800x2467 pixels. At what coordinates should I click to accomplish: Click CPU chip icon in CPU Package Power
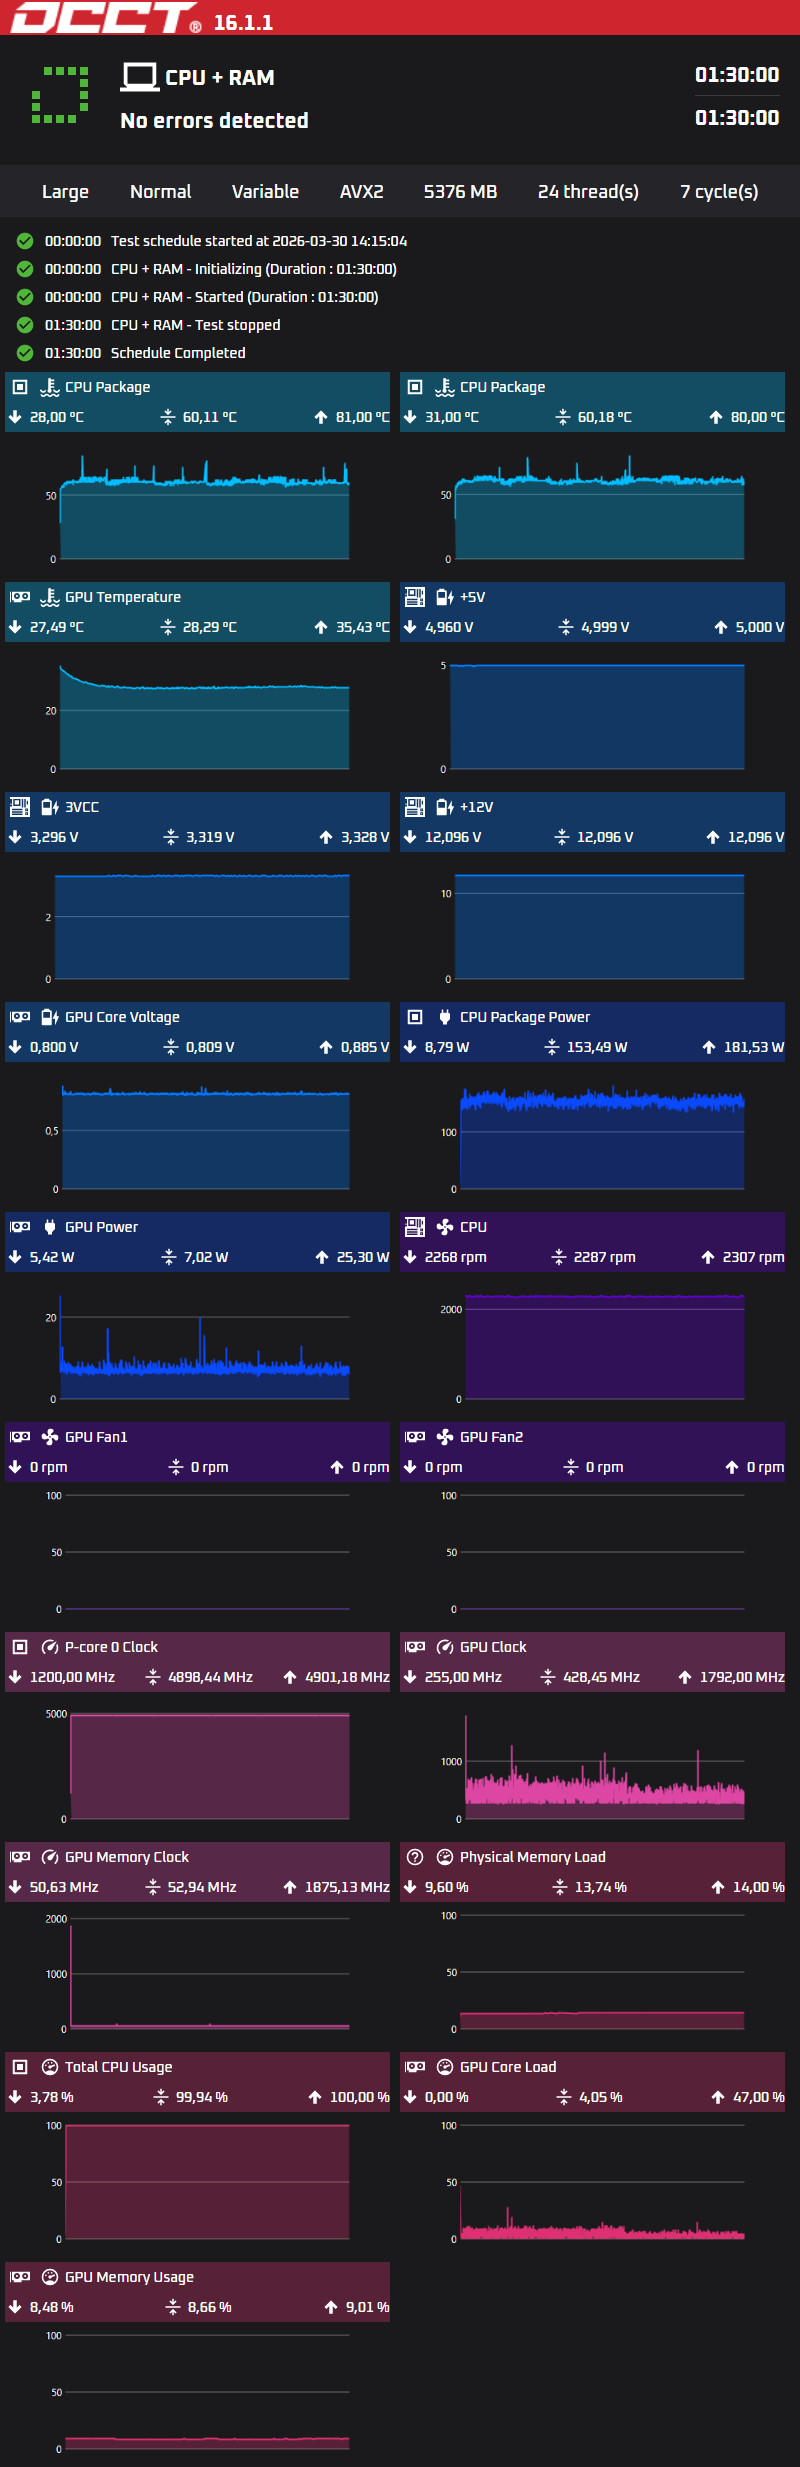(415, 1017)
